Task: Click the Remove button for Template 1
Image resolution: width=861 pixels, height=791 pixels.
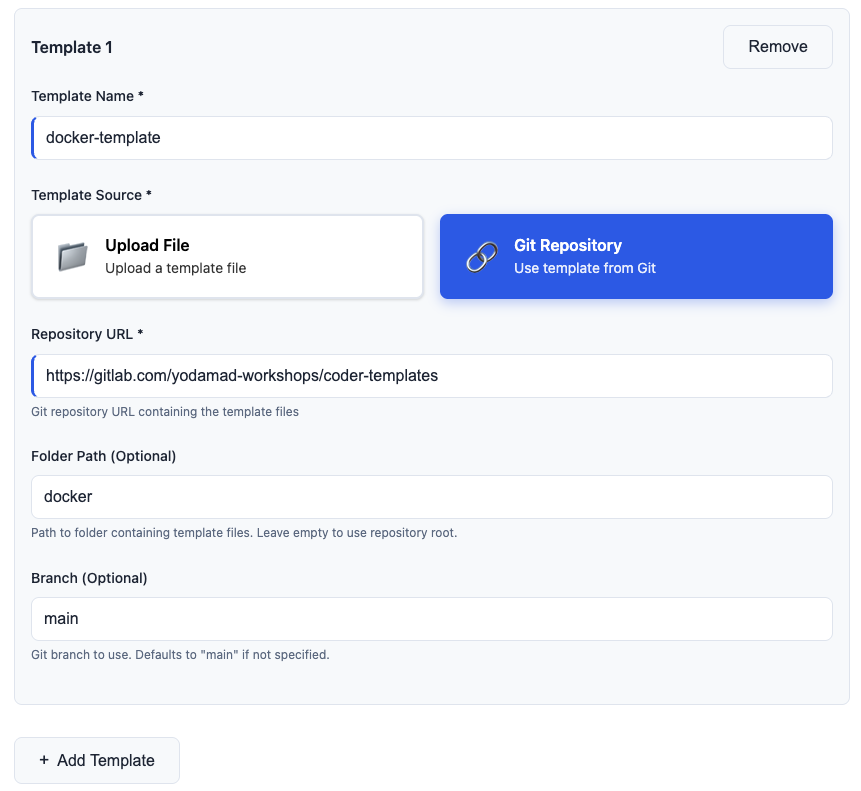Action: [x=777, y=46]
